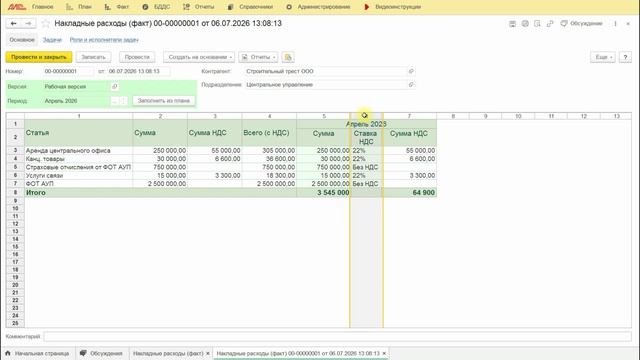Image resolution: width=640 pixels, height=360 pixels.
Task: Select the Услуги связи cell
Action: (x=78, y=176)
